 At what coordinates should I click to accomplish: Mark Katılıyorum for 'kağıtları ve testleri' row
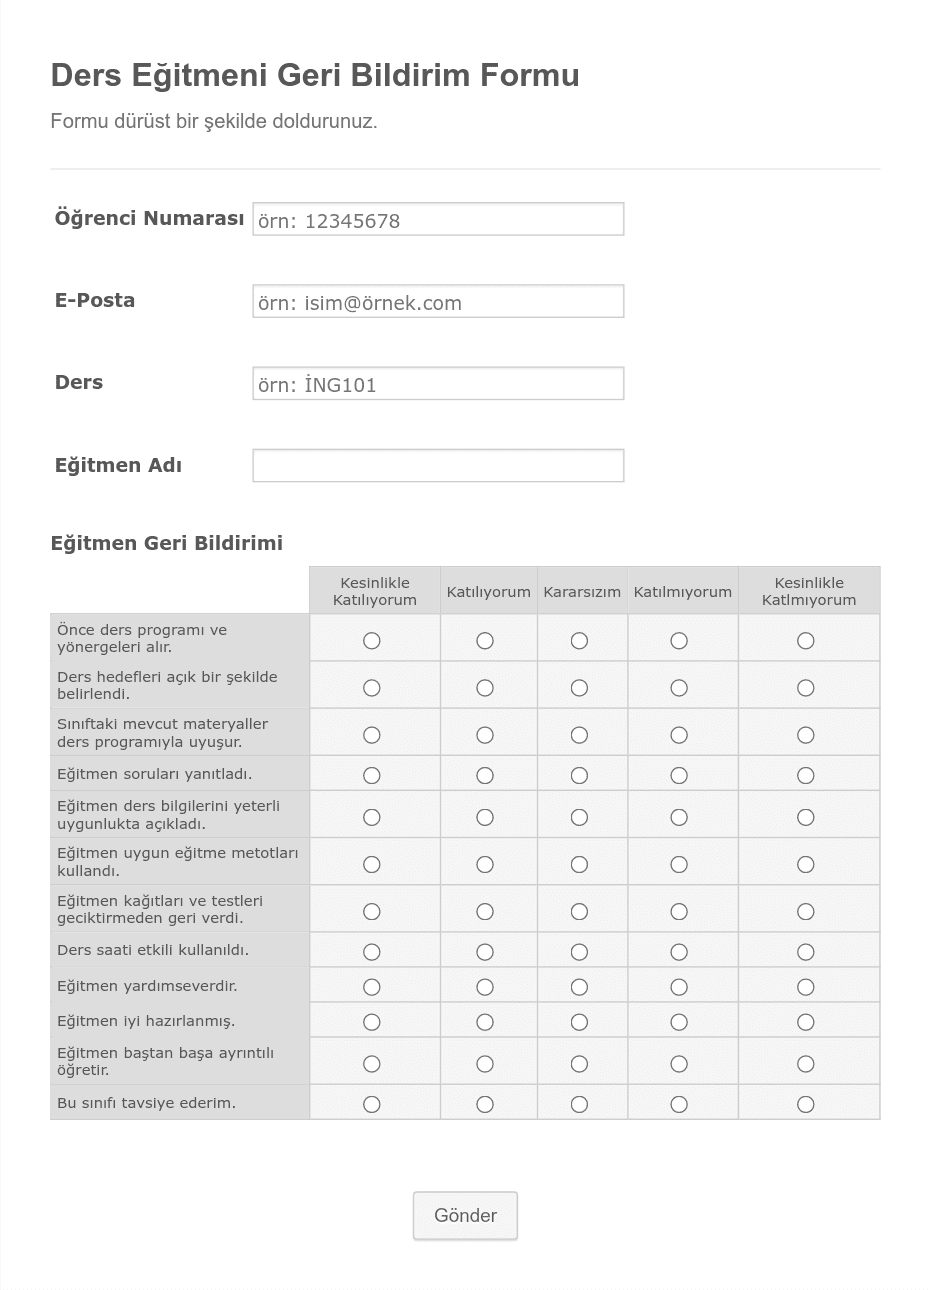coord(485,911)
